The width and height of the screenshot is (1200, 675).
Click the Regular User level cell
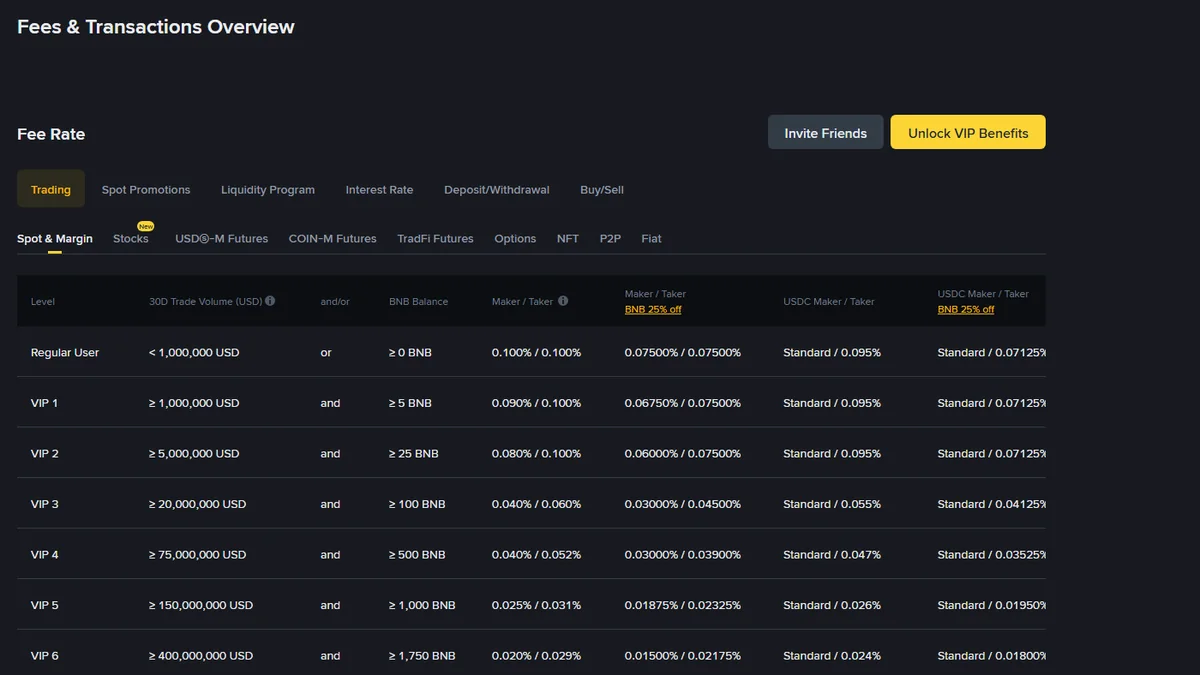pyautogui.click(x=65, y=352)
